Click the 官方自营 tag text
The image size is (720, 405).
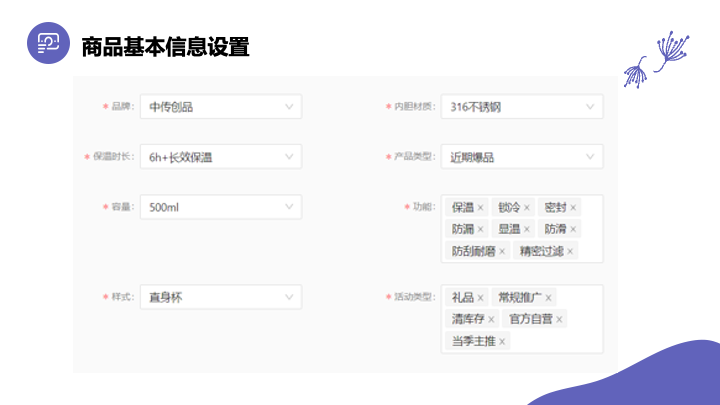point(531,319)
